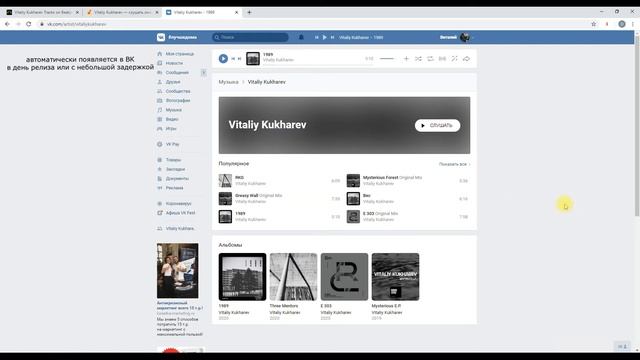The width and height of the screenshot is (640, 360).
Task: Toggle repeat in the audio player
Action: coord(430,59)
